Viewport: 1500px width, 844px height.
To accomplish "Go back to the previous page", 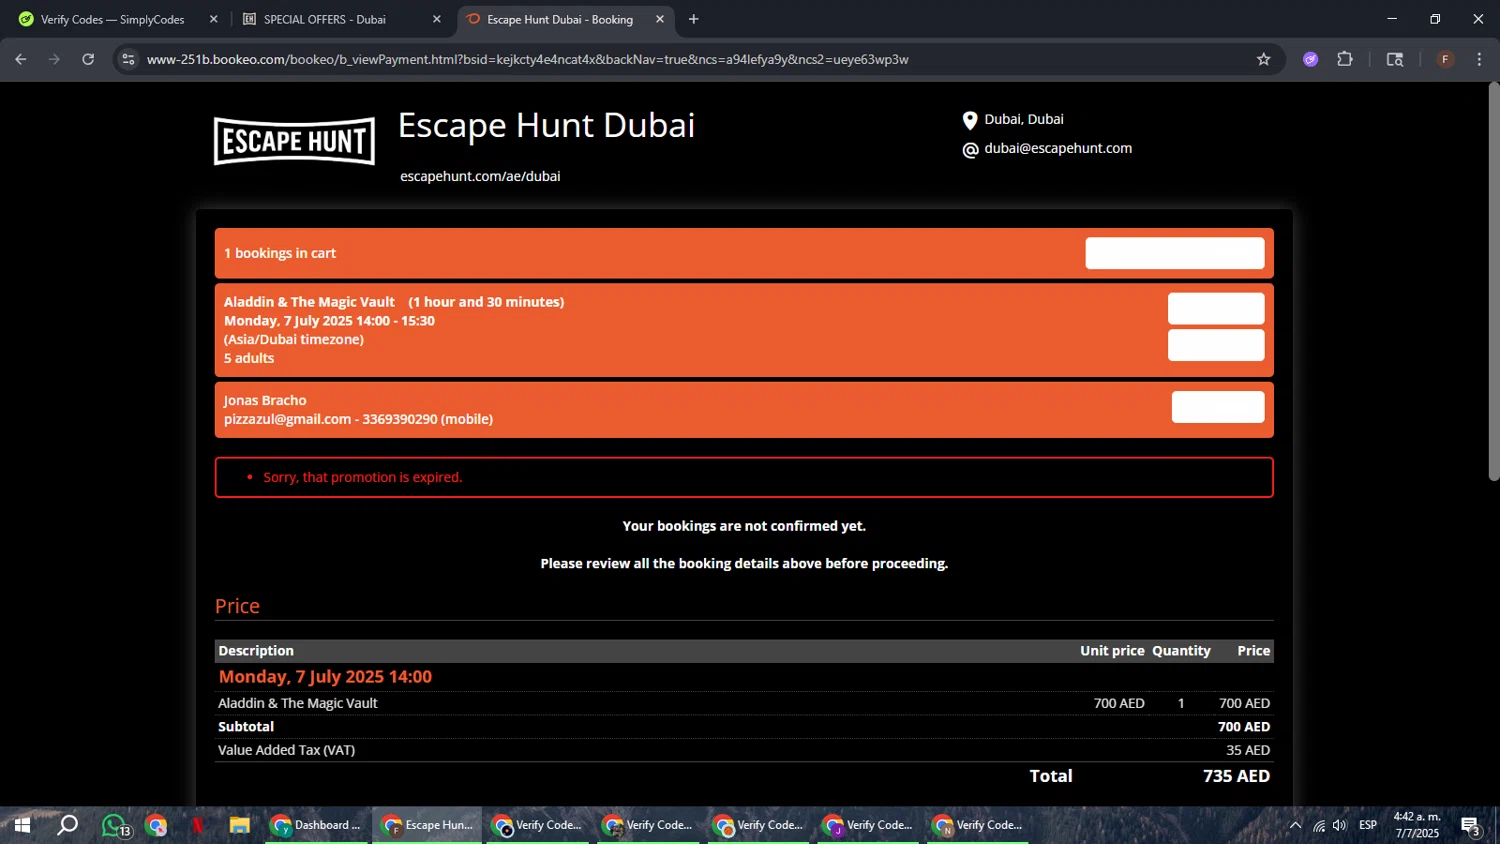I will pos(20,59).
